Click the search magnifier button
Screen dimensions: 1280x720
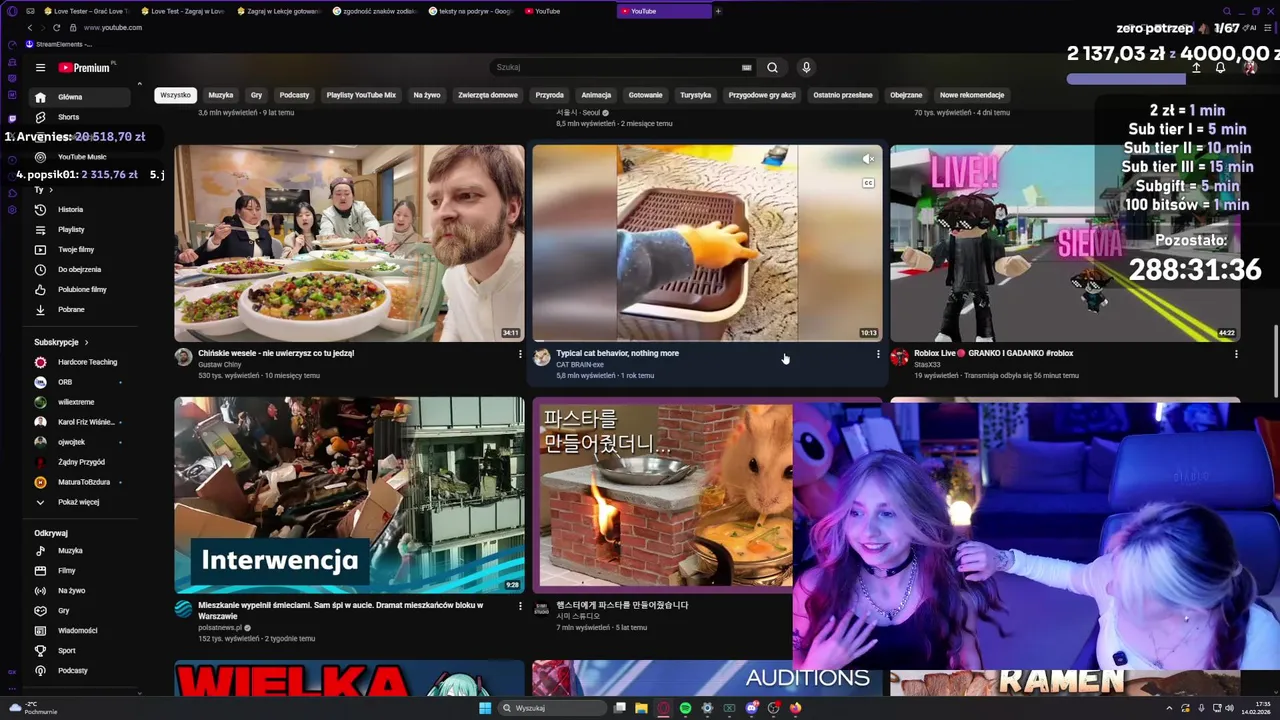point(772,67)
